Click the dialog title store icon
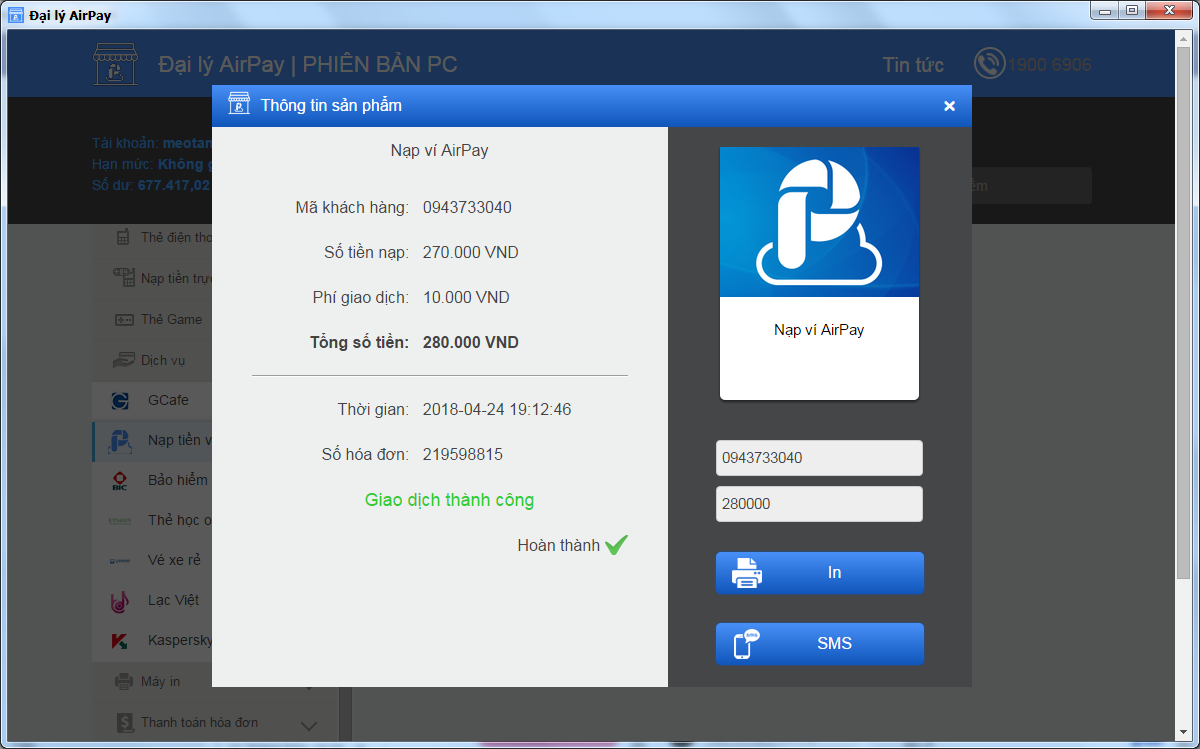 click(x=239, y=104)
